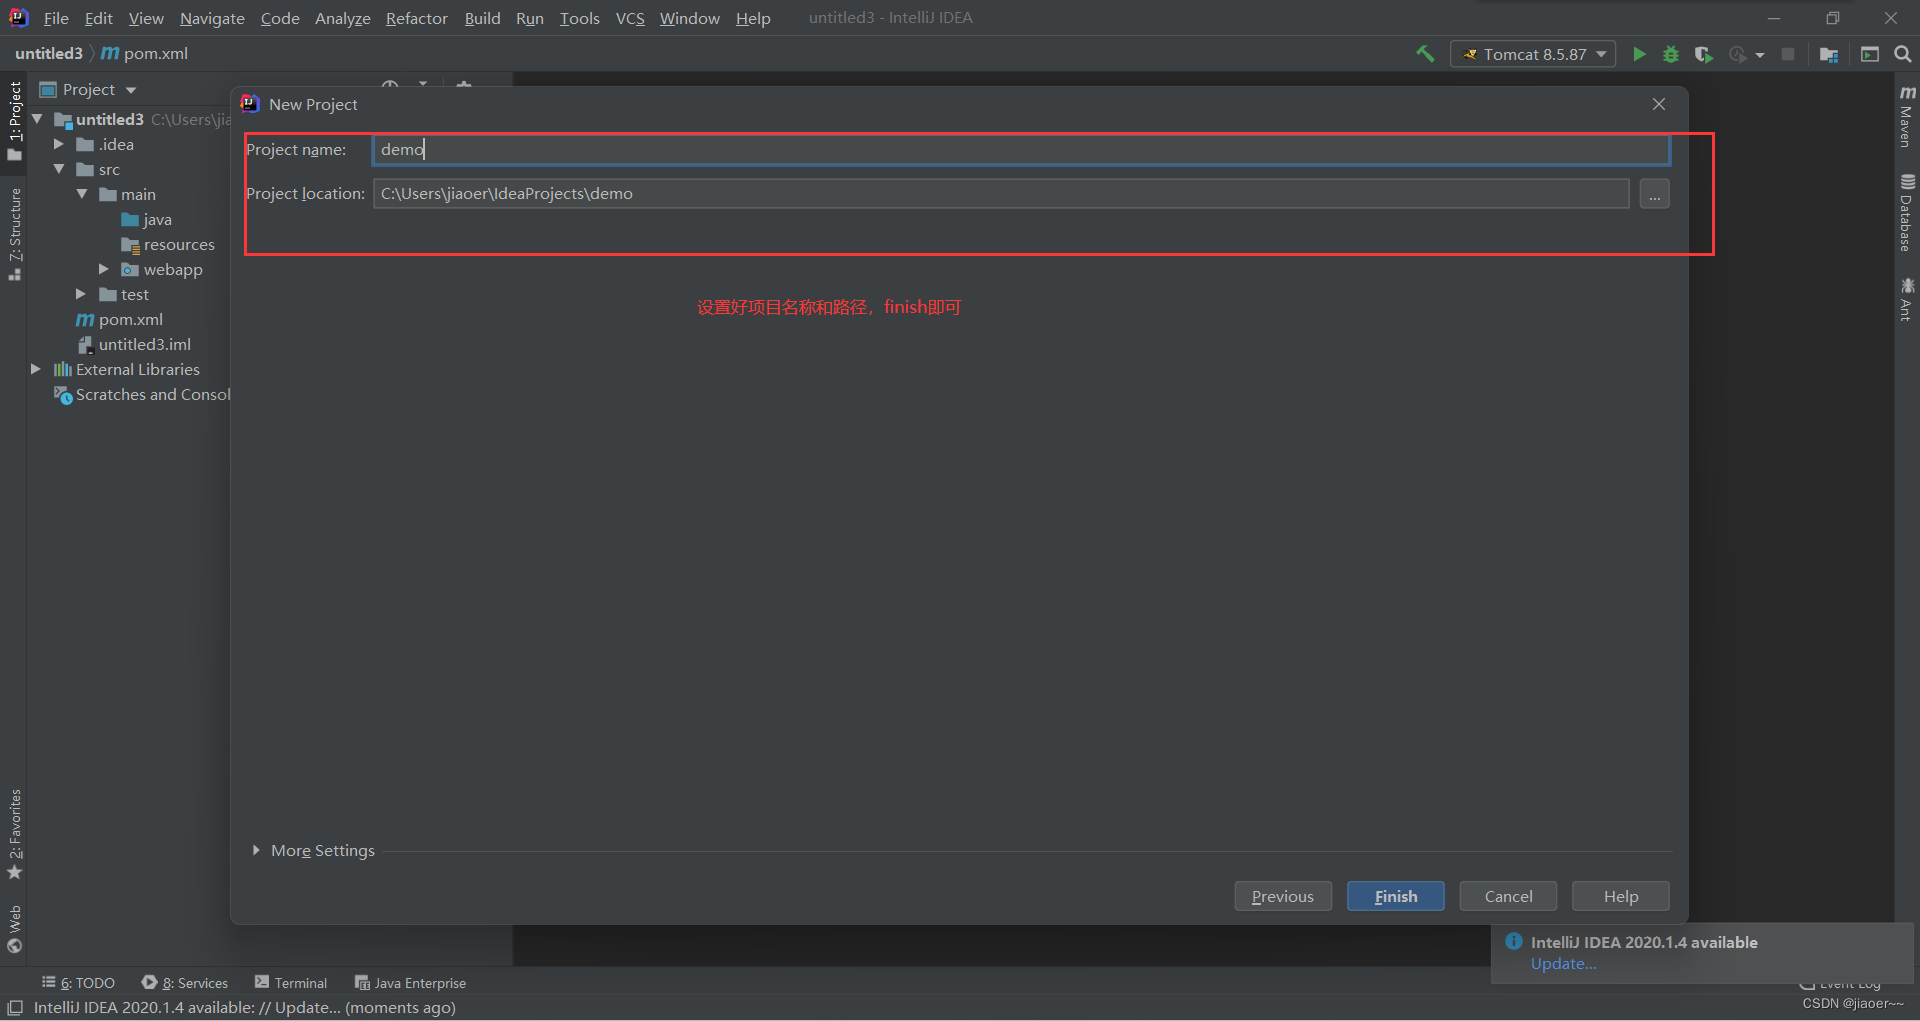Click Cancel in New Project dialog
Viewport: 1920px width, 1021px height.
pos(1508,896)
